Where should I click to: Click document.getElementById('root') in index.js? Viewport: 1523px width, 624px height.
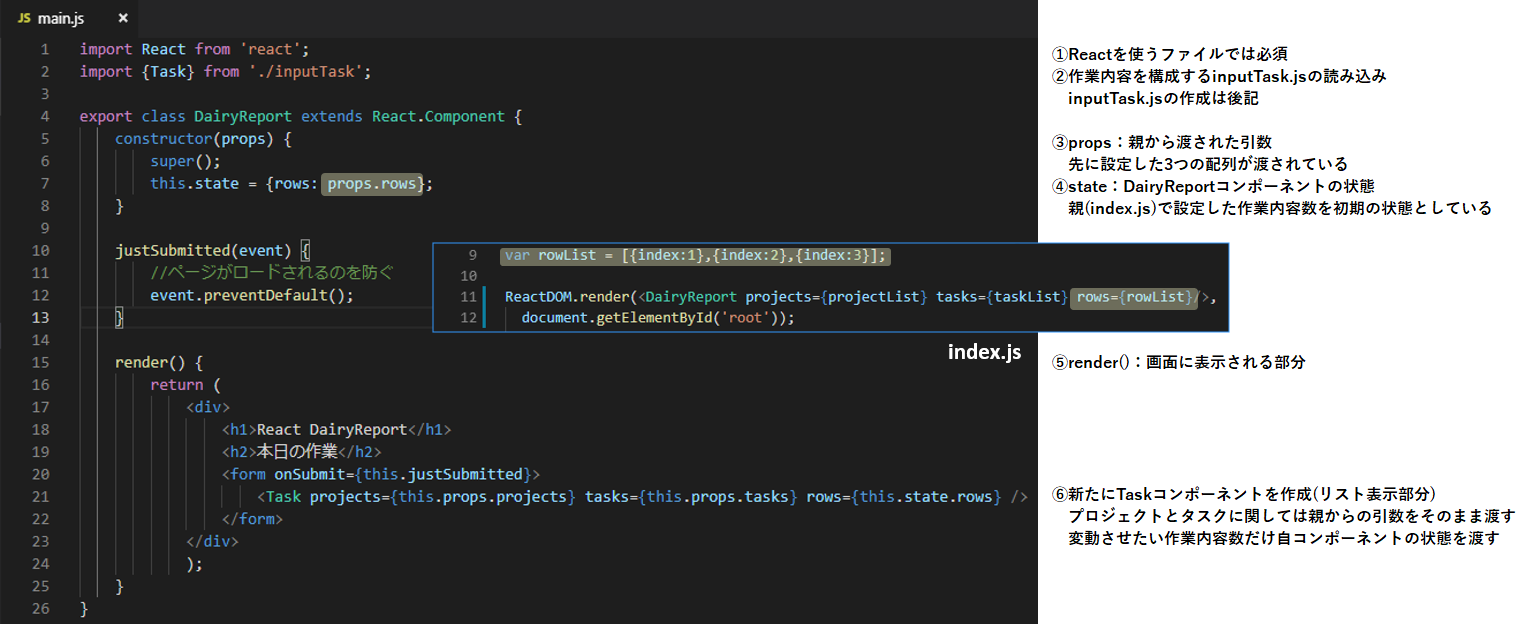654,317
